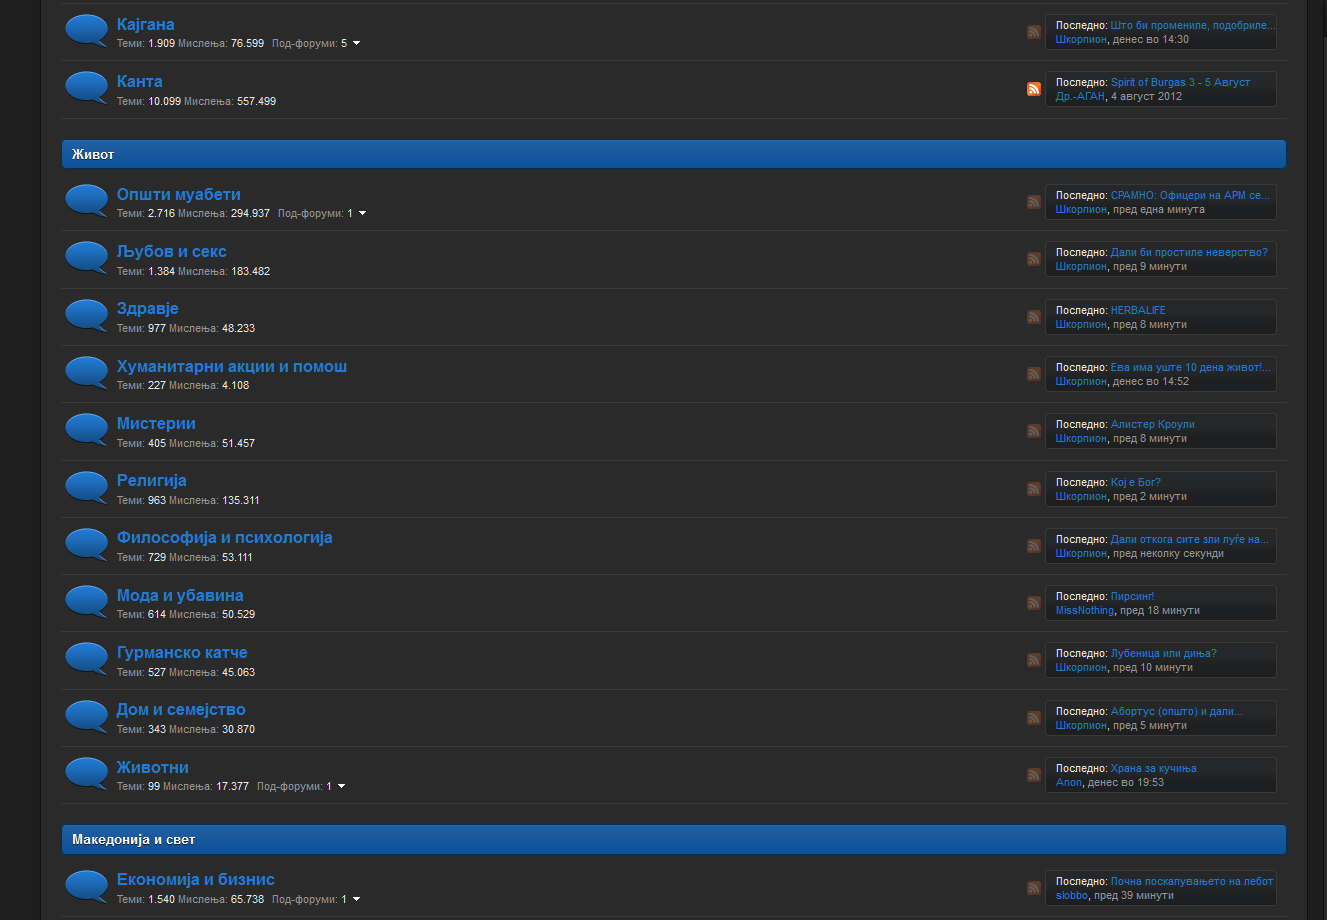Open the RSS feed for Мистерии
The width and height of the screenshot is (1327, 920).
[x=1034, y=431]
